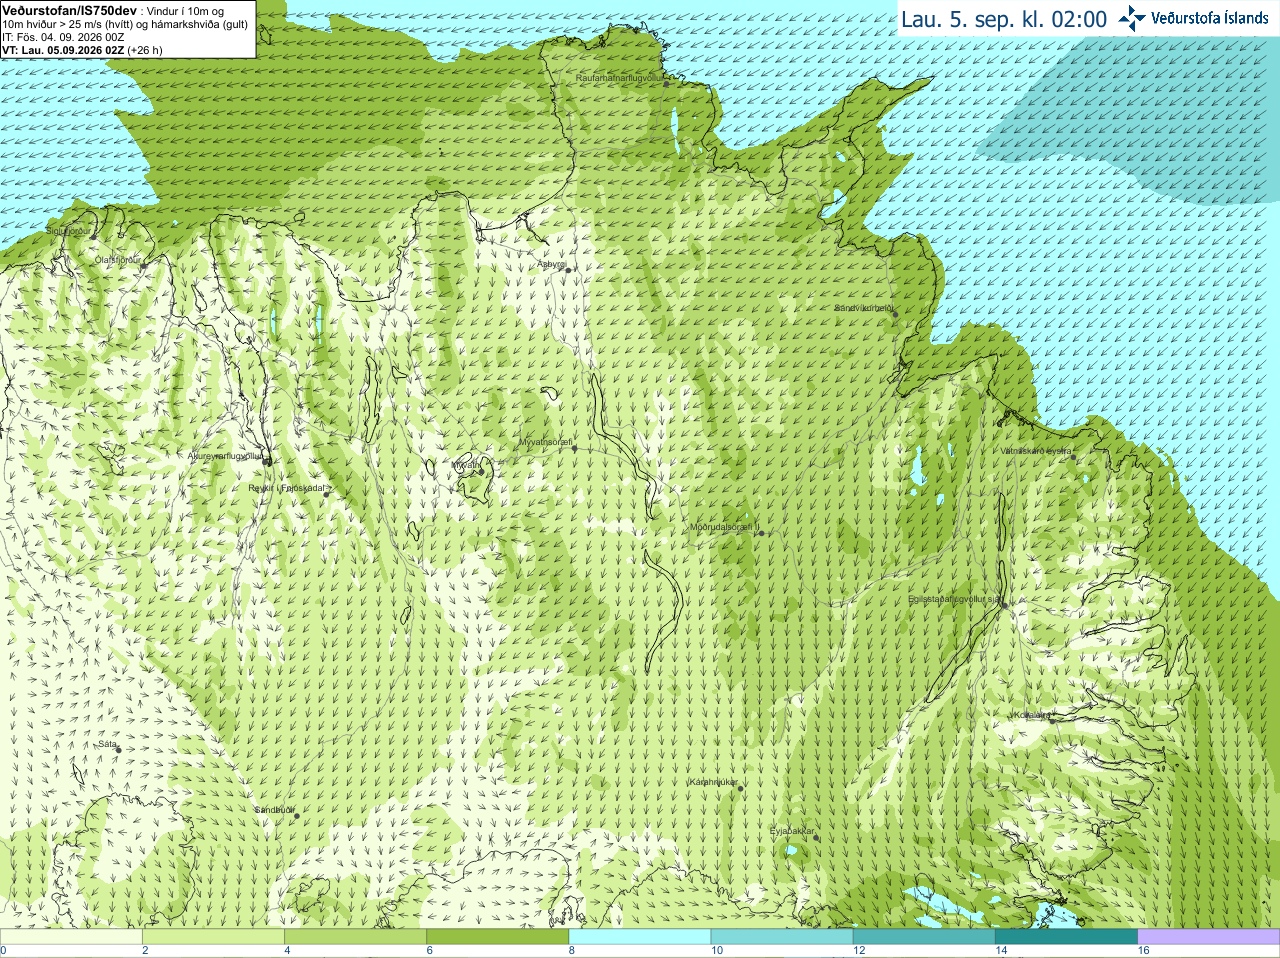Pick the Ásbyrgi station marker
The width and height of the screenshot is (1280, 958).
[x=568, y=270]
